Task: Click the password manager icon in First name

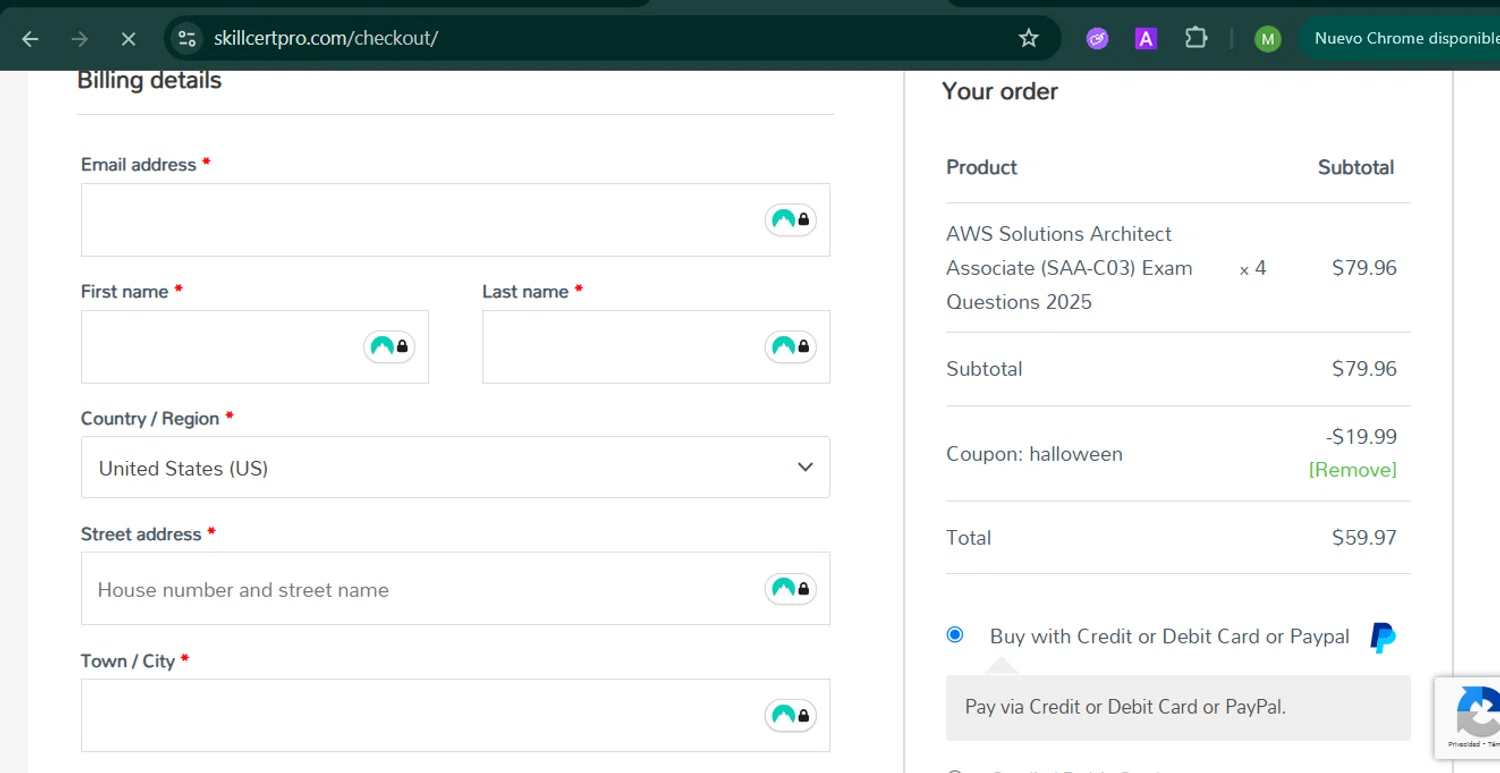Action: coord(389,347)
